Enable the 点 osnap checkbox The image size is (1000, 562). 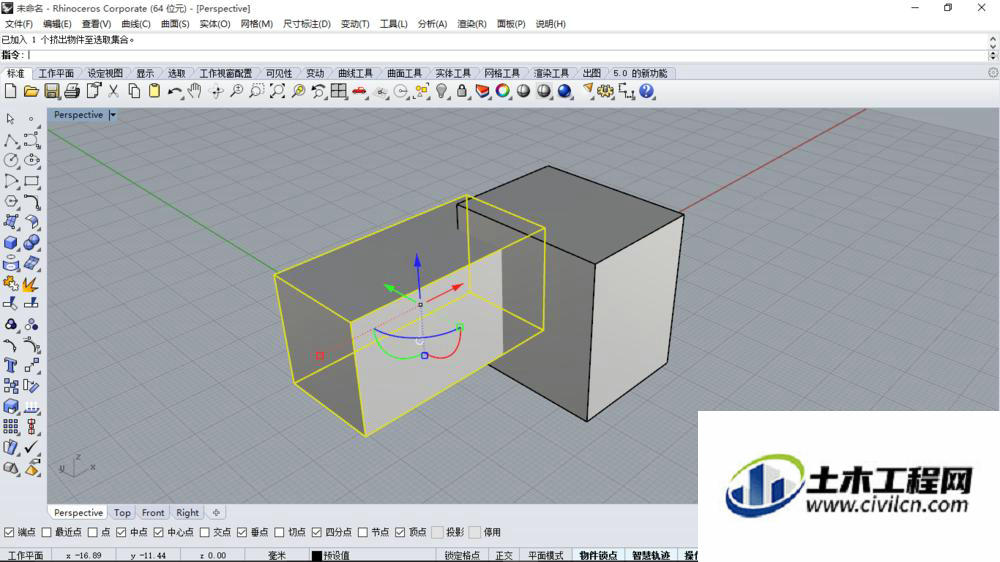(x=93, y=532)
